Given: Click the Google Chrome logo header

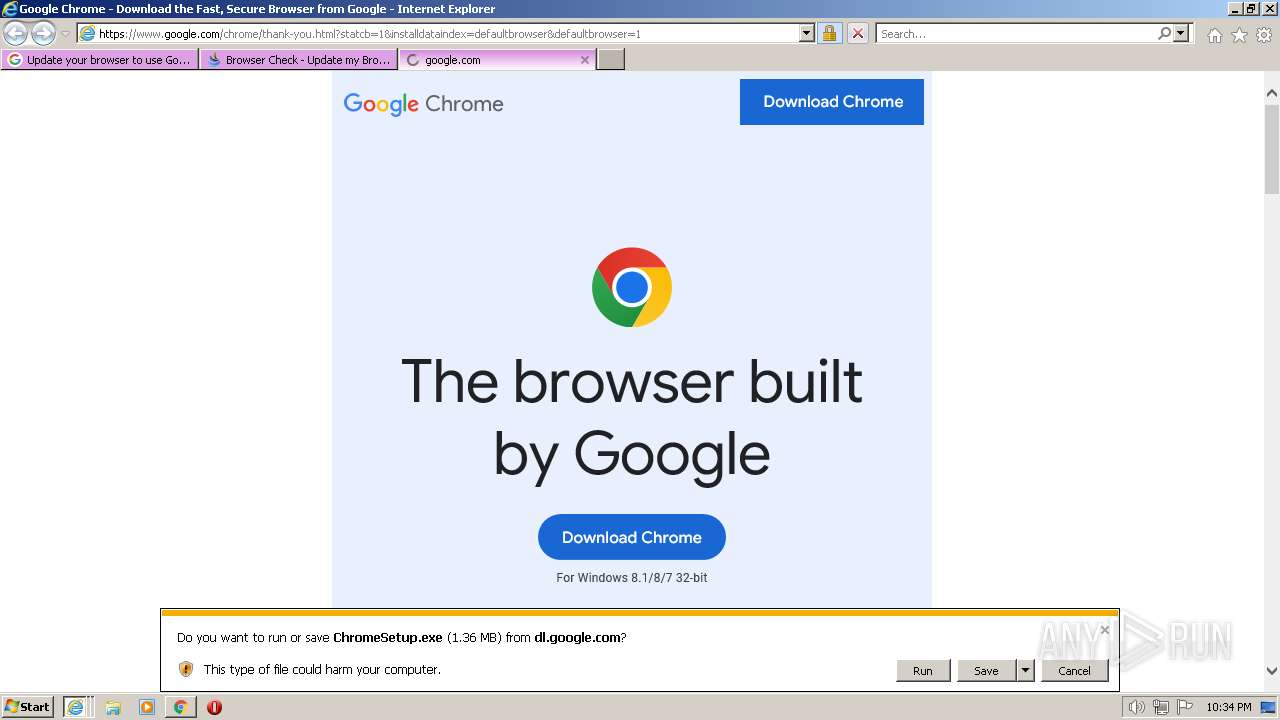Looking at the screenshot, I should [423, 104].
